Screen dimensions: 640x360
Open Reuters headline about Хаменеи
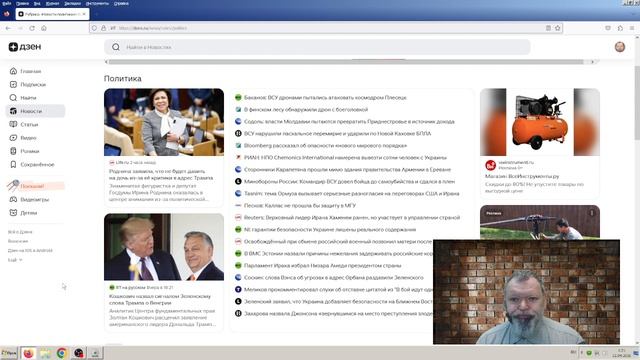[352, 218]
